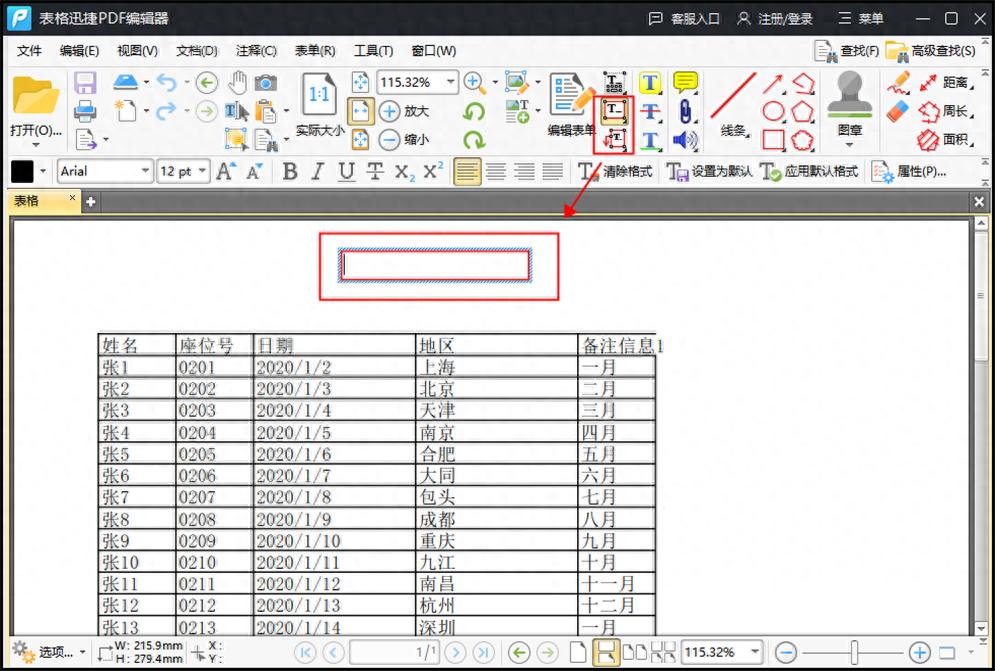Select the Stamp (图章) tool
This screenshot has height=671, width=995.
tap(850, 104)
